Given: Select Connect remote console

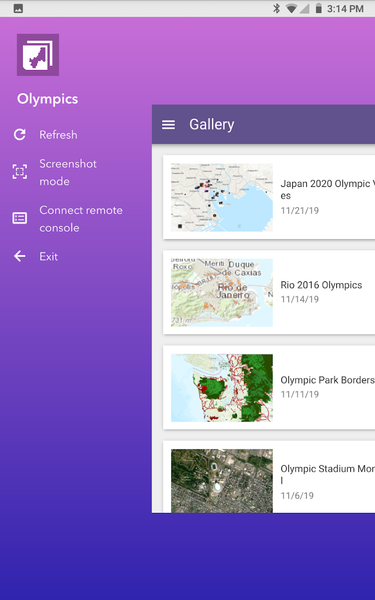Looking at the screenshot, I should pyautogui.click(x=81, y=218).
